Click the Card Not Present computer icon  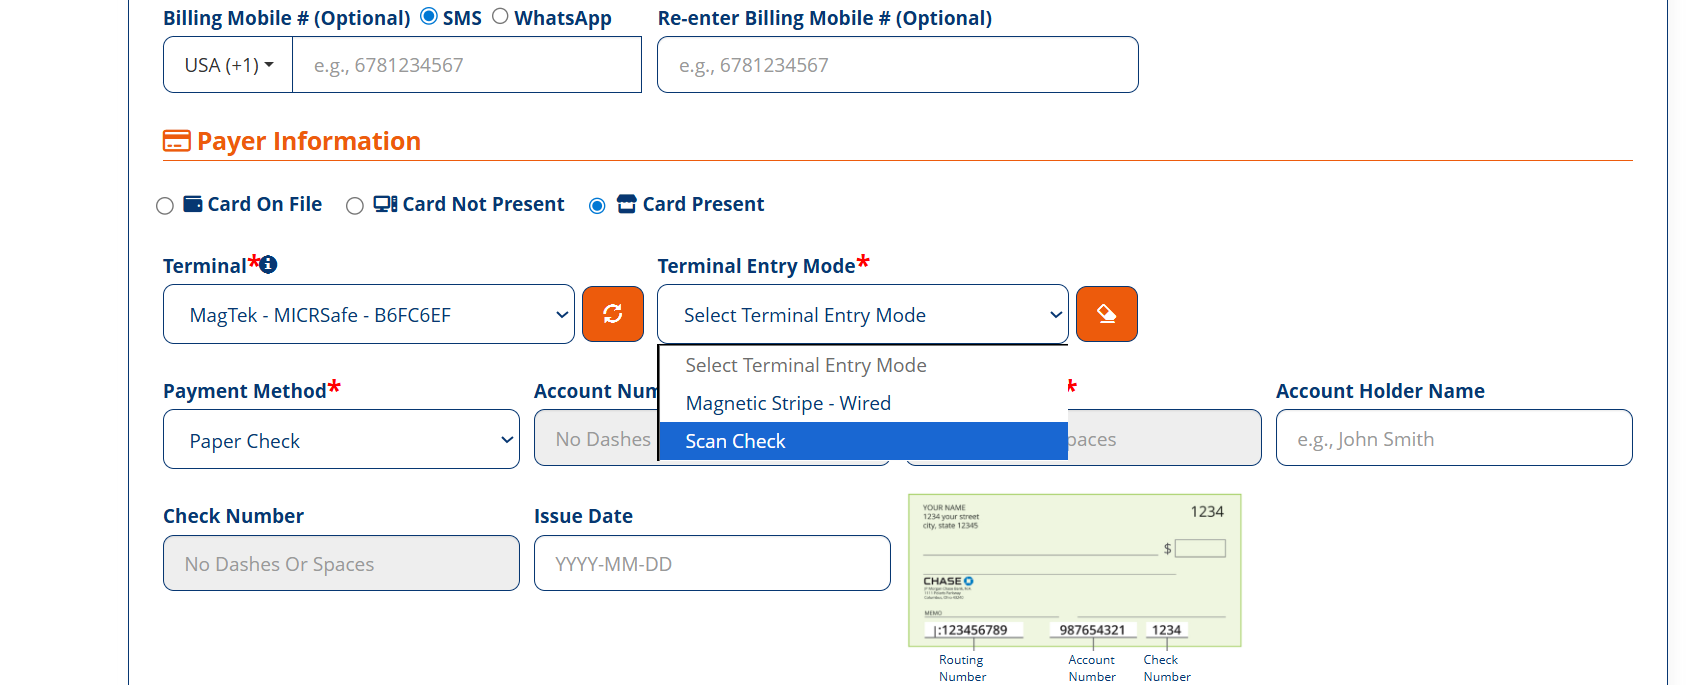385,204
